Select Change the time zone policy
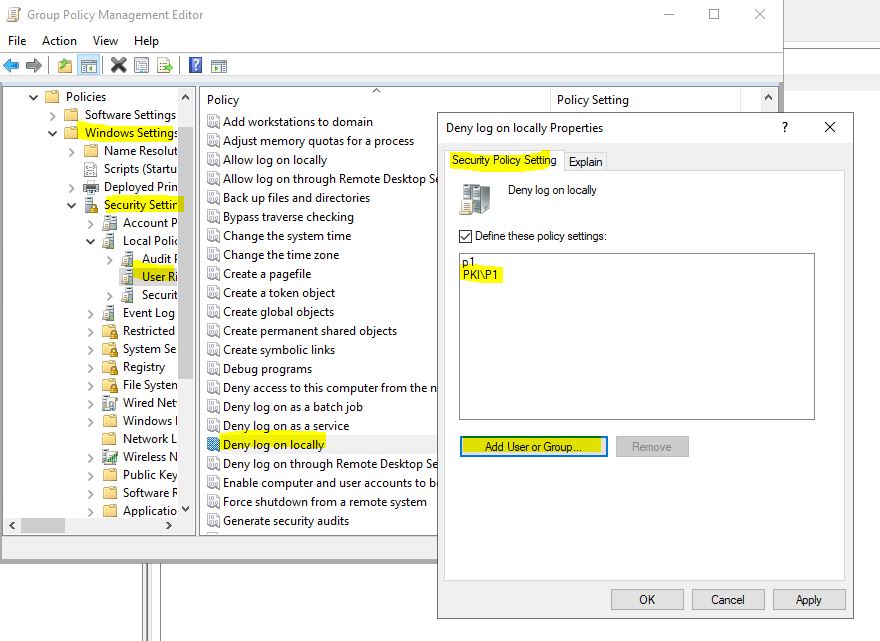 (281, 255)
